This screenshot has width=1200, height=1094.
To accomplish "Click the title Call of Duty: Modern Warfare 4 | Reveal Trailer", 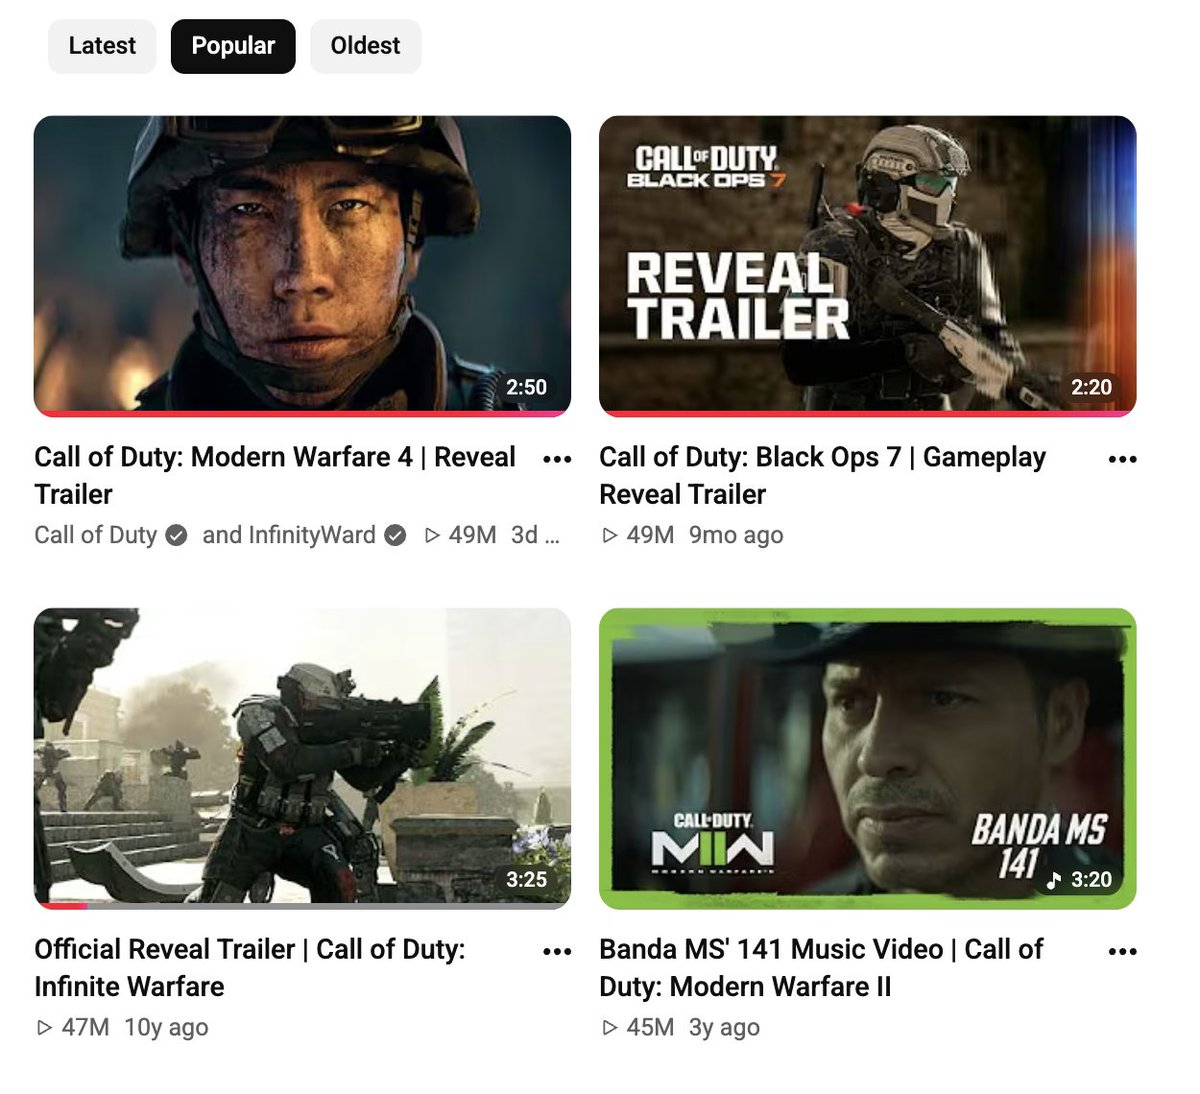I will [275, 475].
